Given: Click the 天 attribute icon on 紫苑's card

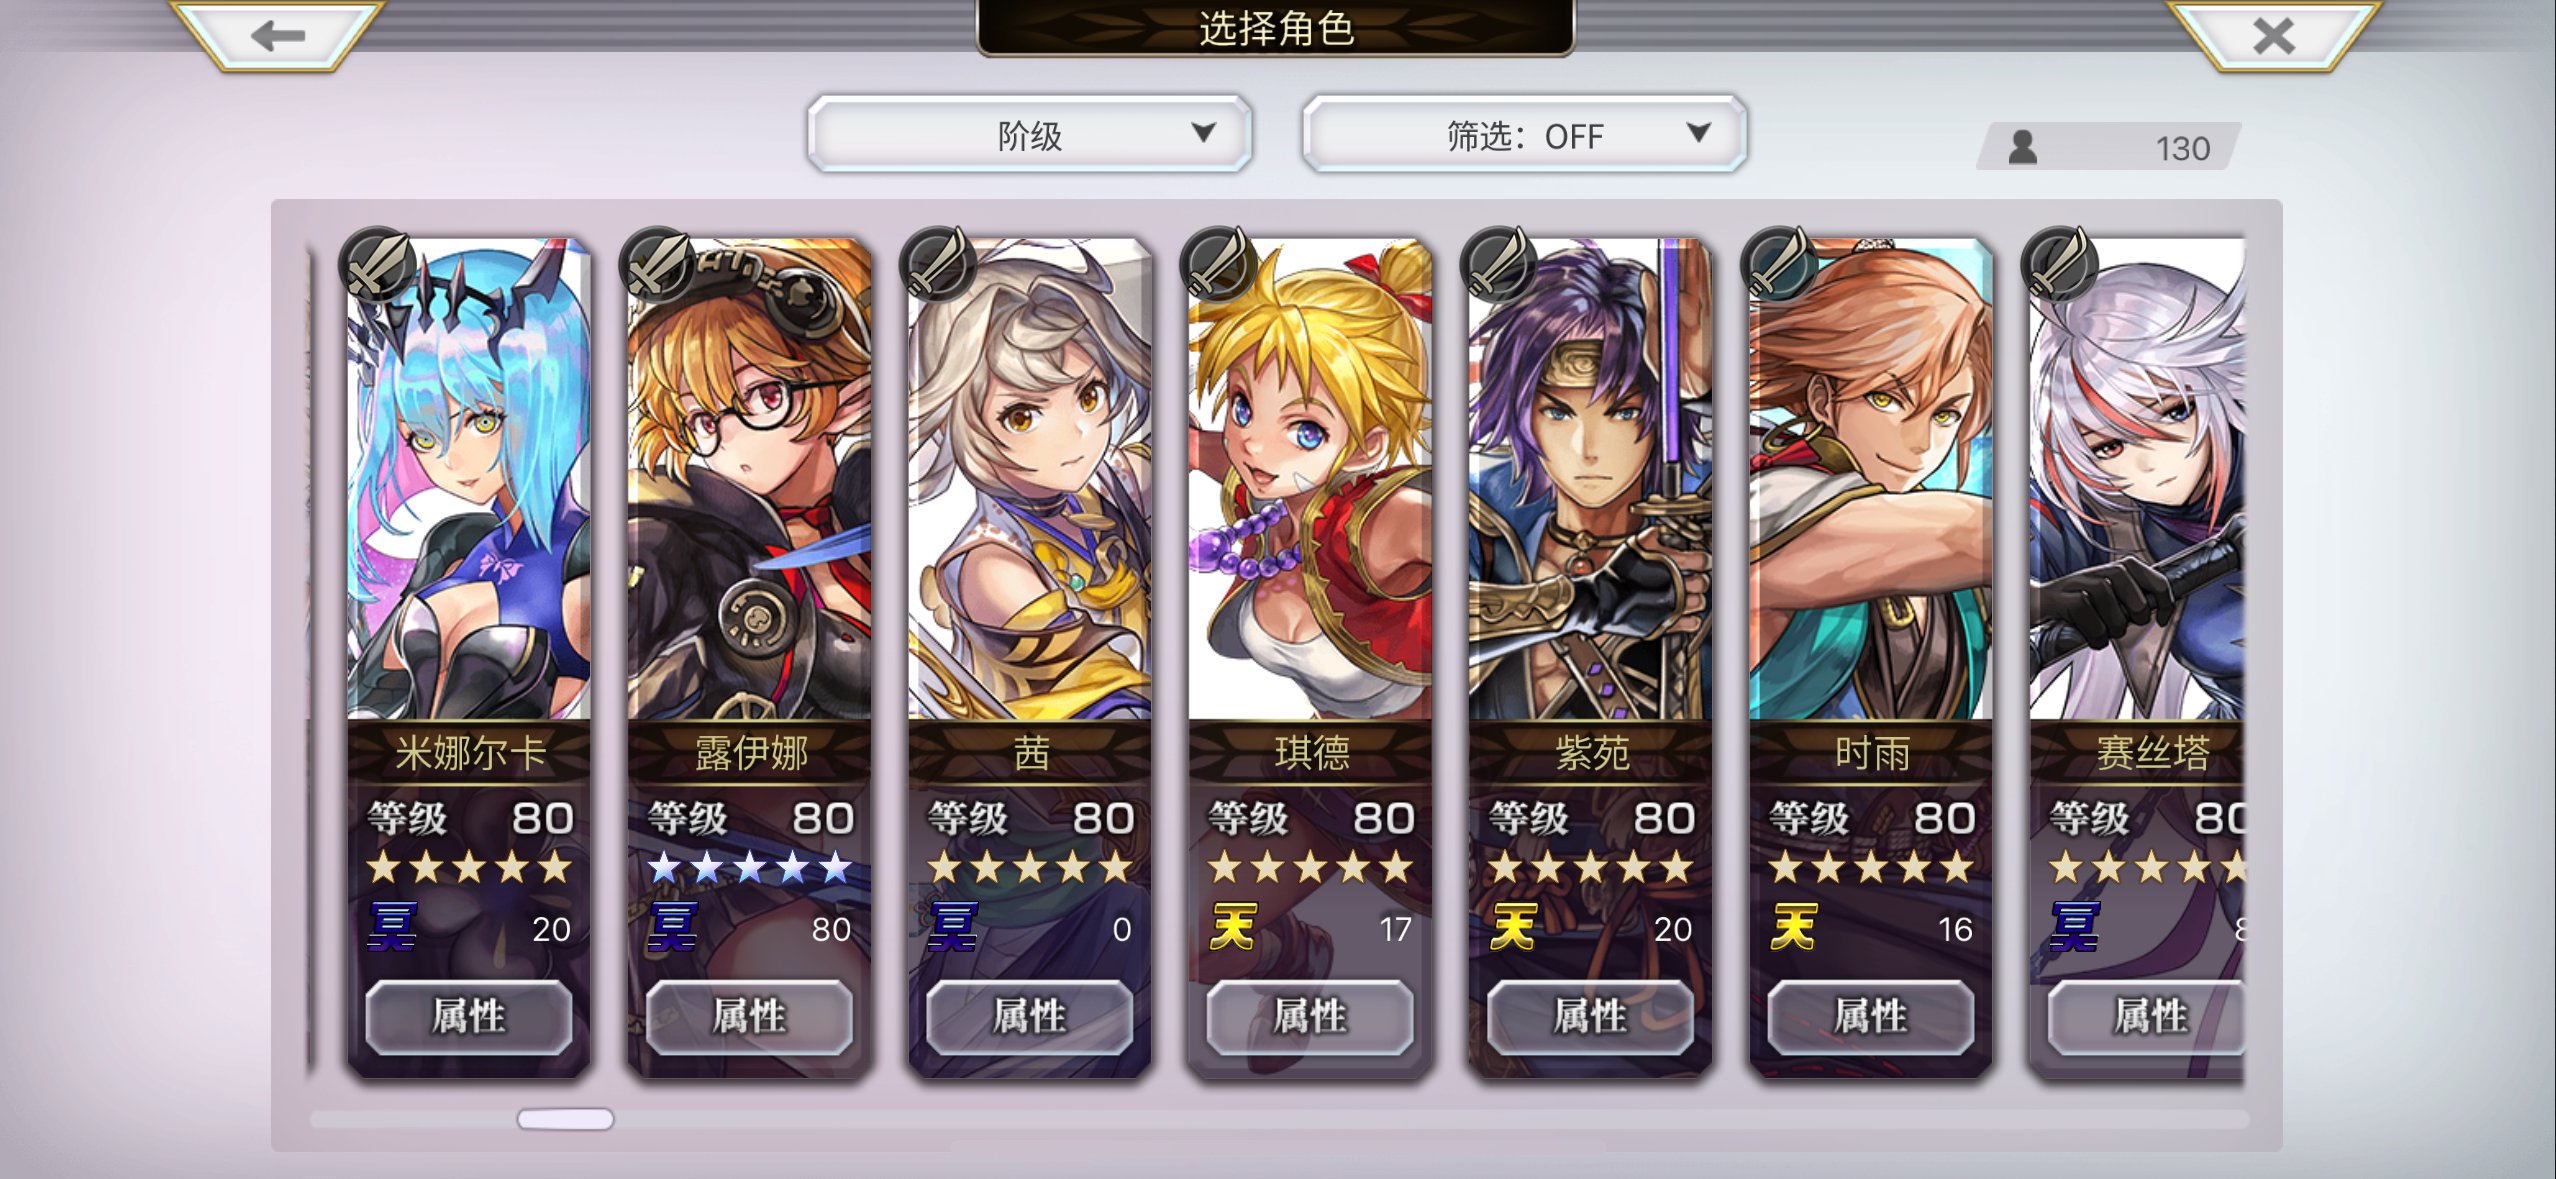Looking at the screenshot, I should 1513,927.
